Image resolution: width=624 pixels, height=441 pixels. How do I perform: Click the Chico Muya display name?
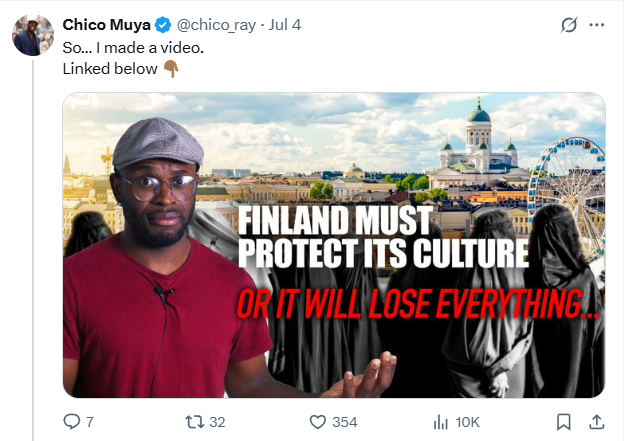[x=106, y=24]
